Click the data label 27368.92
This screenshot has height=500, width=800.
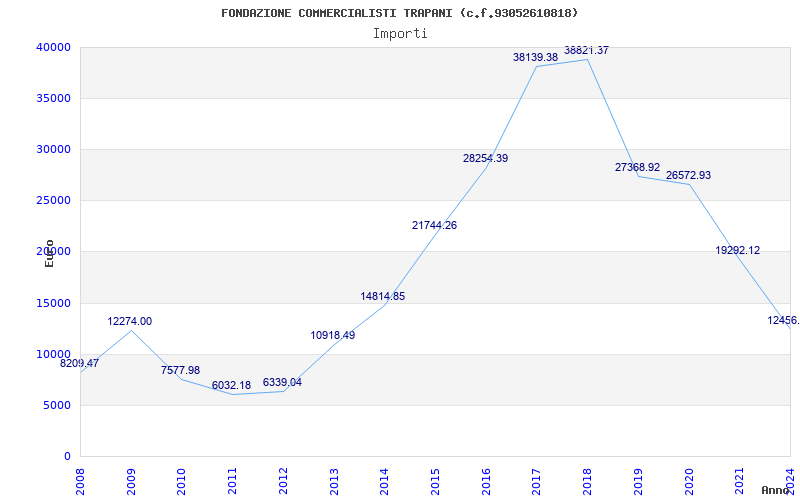(637, 167)
